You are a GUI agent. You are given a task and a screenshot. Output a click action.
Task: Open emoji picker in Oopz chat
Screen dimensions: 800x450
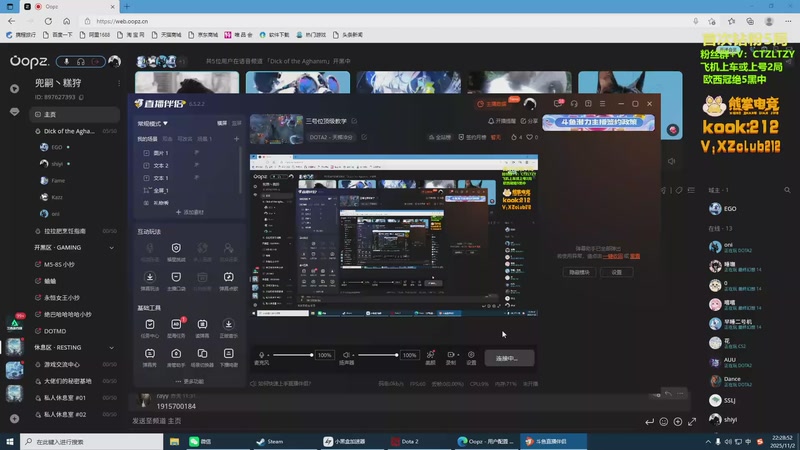[663, 421]
